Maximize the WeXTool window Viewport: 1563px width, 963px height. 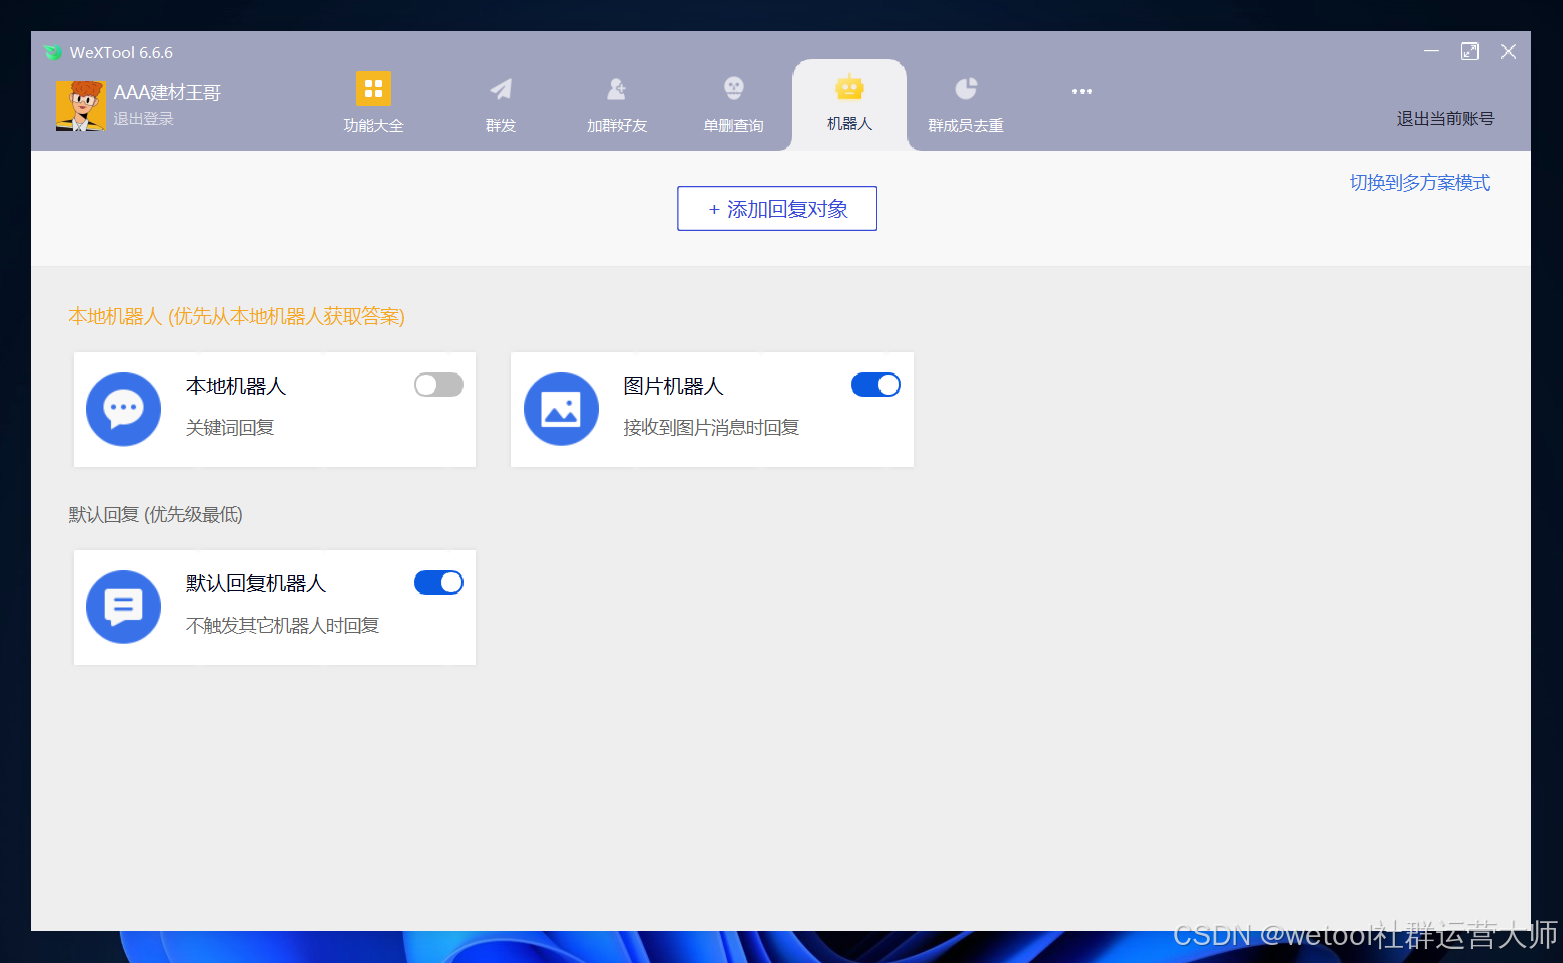1469,51
